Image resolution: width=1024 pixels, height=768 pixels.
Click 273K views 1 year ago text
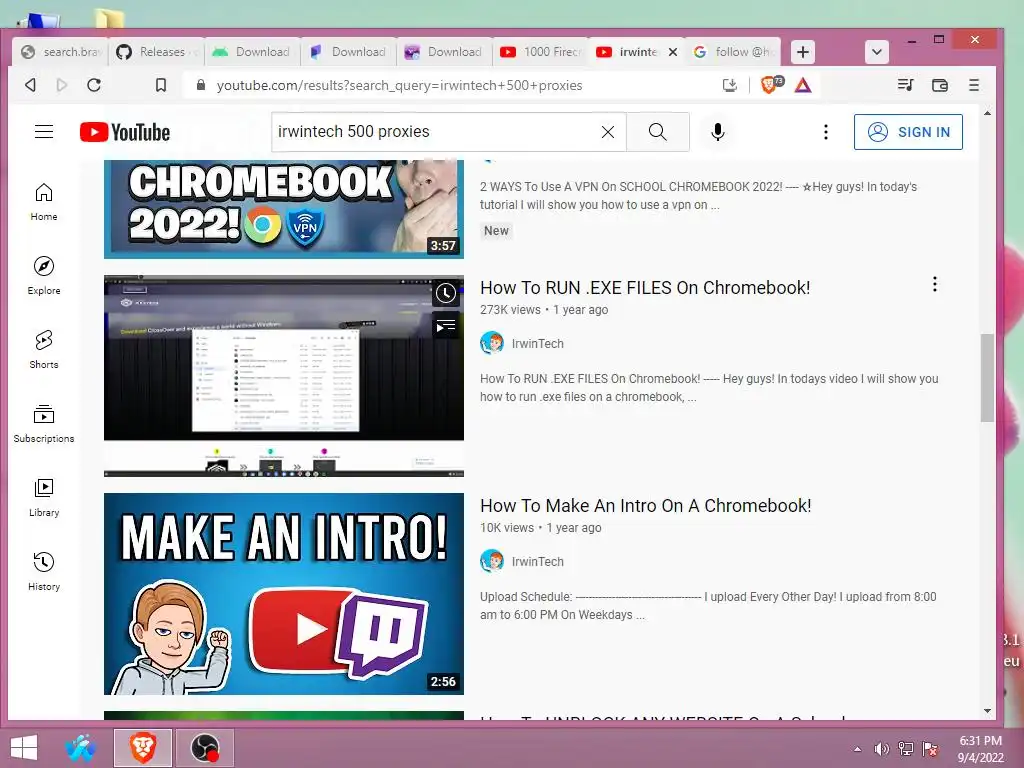pos(544,310)
